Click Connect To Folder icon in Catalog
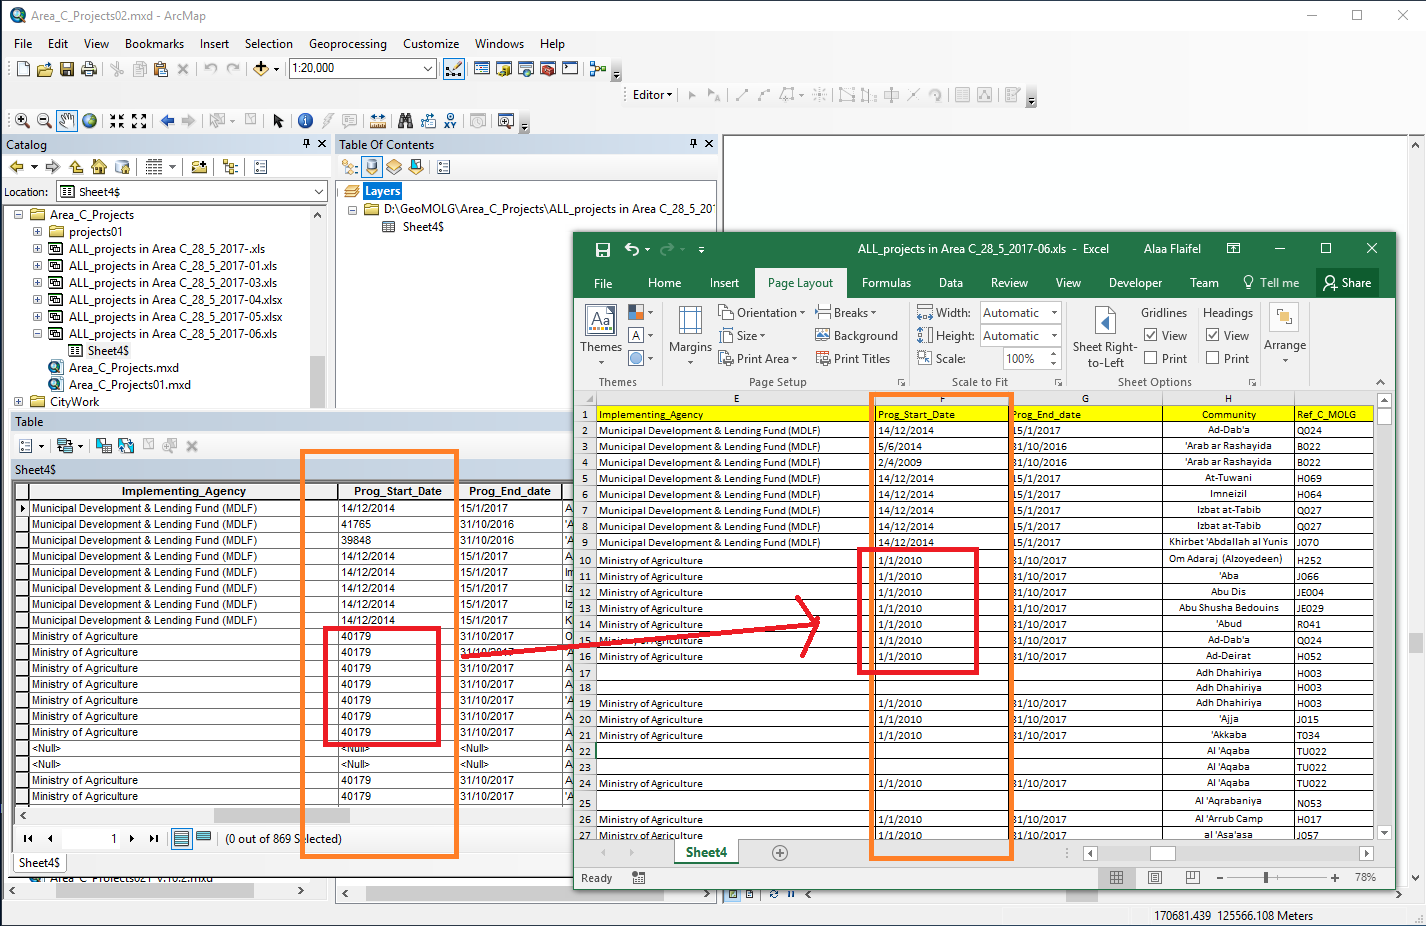This screenshot has width=1426, height=926. (199, 167)
